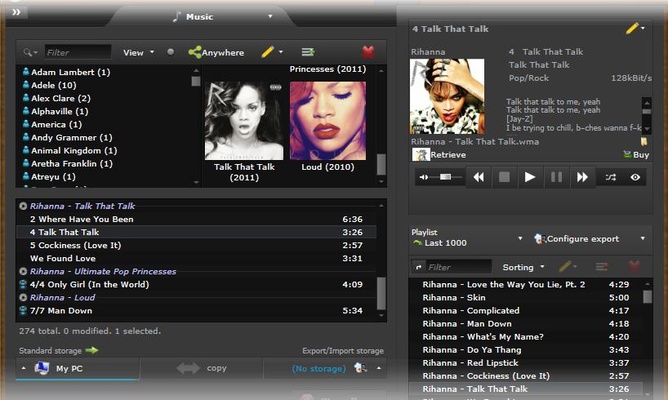668x400 pixels.
Task: Select artist Adele (10)
Action: tap(49, 85)
